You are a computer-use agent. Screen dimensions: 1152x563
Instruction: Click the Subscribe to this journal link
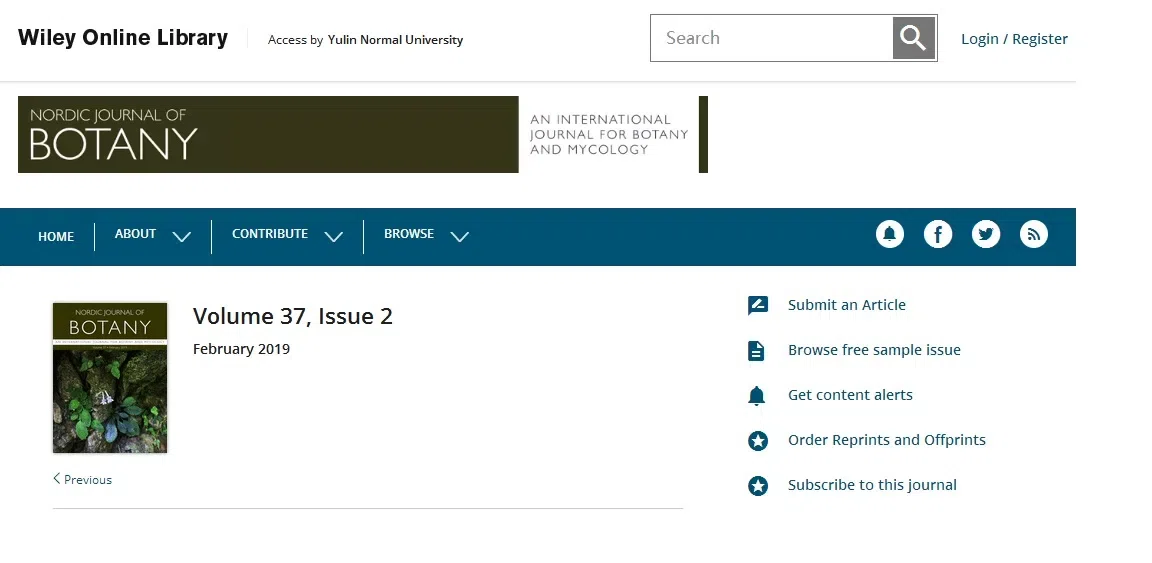coord(872,485)
